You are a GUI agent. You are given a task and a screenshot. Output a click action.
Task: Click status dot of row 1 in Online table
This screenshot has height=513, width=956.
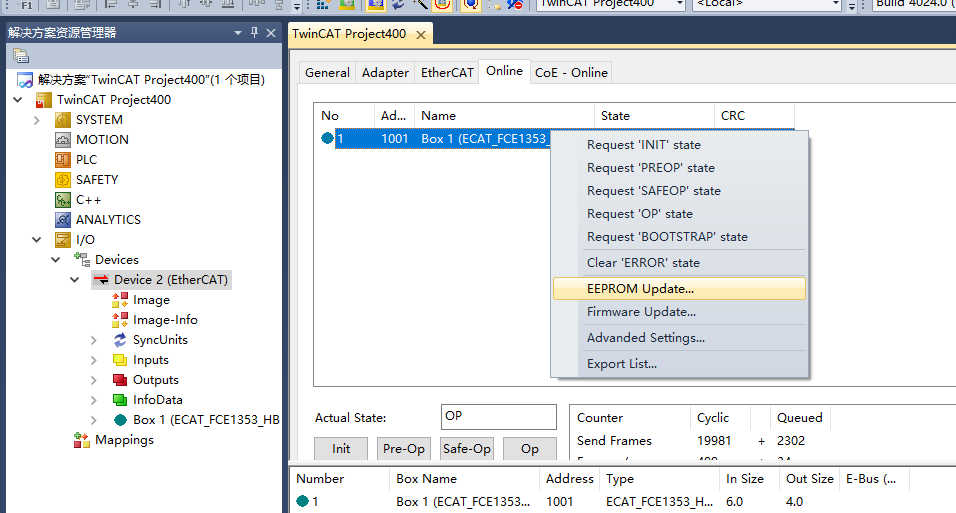[327, 138]
